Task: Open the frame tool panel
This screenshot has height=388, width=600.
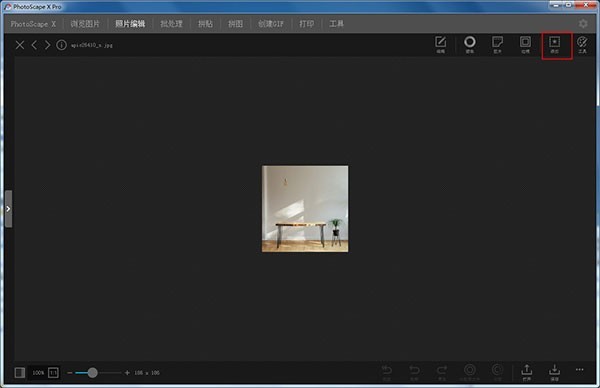Action: tap(525, 45)
